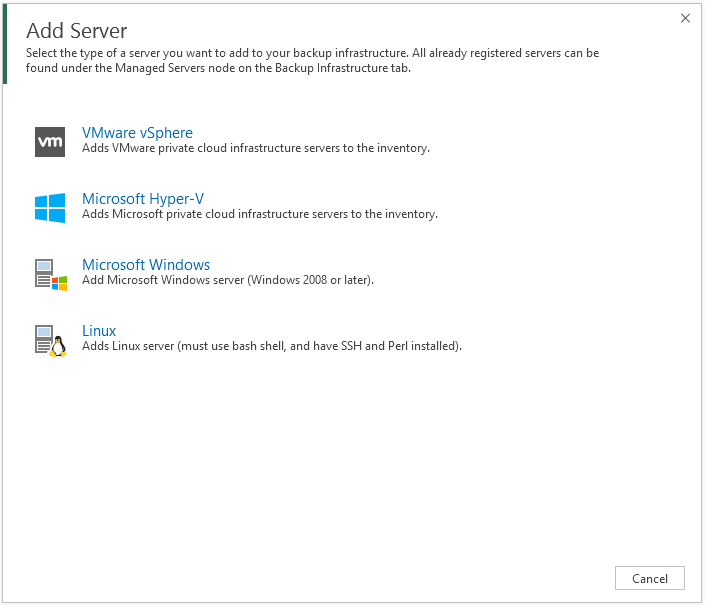Click the green accent bar beside header
This screenshot has width=706, height=608.
(5, 44)
